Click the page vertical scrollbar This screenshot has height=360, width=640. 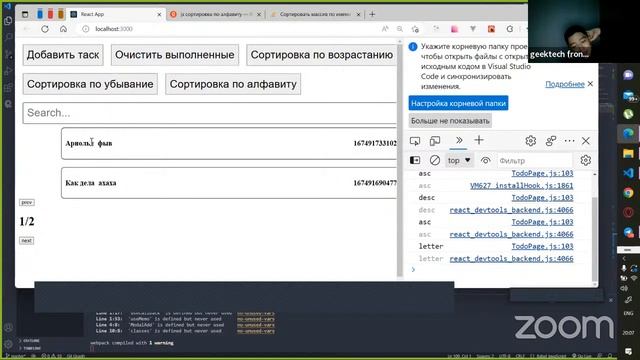pos(400,159)
